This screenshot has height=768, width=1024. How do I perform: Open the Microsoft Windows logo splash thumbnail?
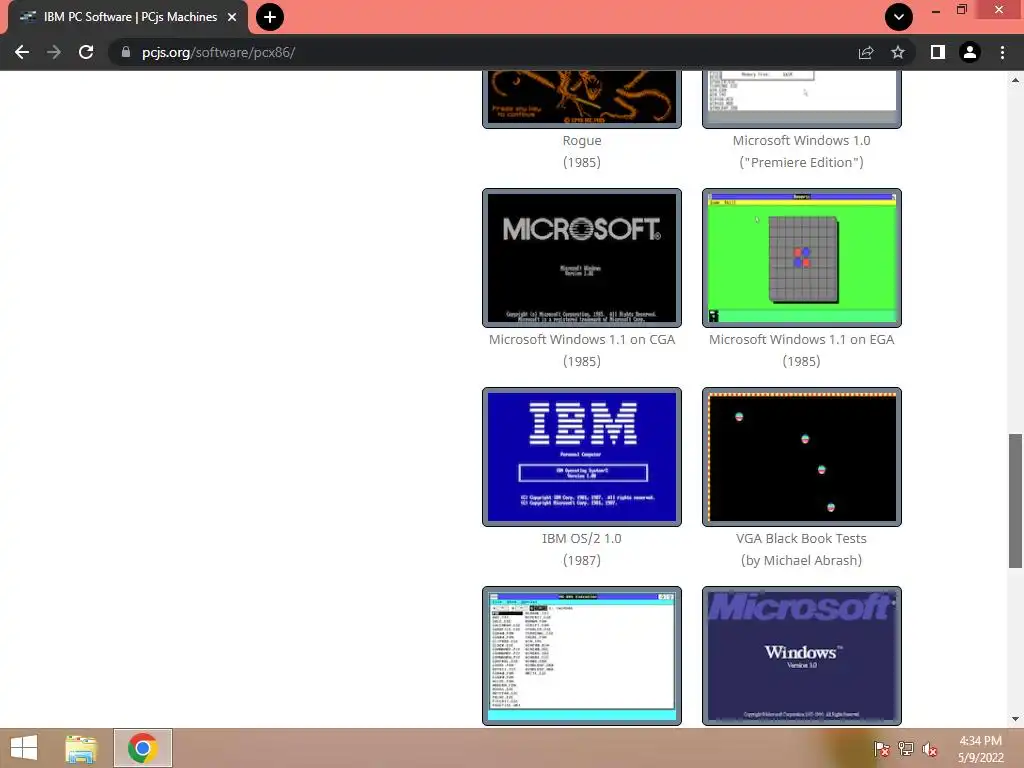[x=801, y=656]
